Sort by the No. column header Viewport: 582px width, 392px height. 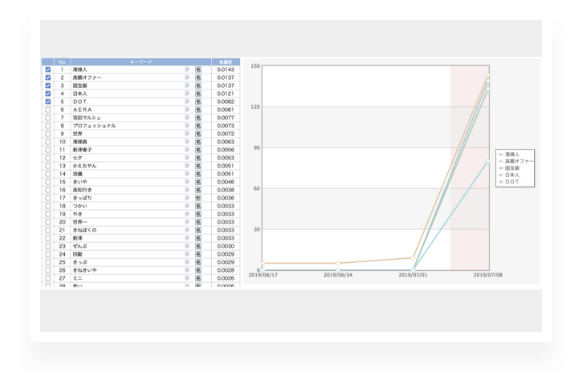(62, 62)
